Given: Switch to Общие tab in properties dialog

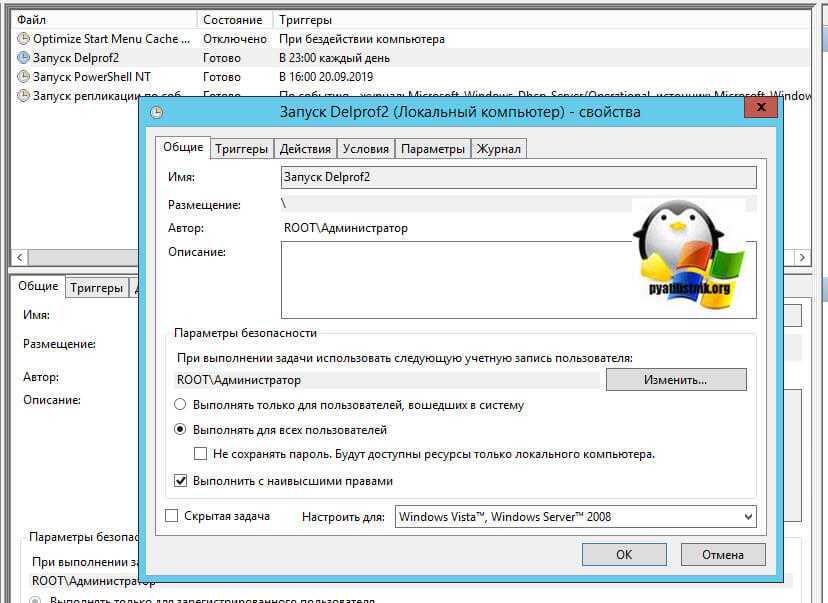Looking at the screenshot, I should (183, 147).
